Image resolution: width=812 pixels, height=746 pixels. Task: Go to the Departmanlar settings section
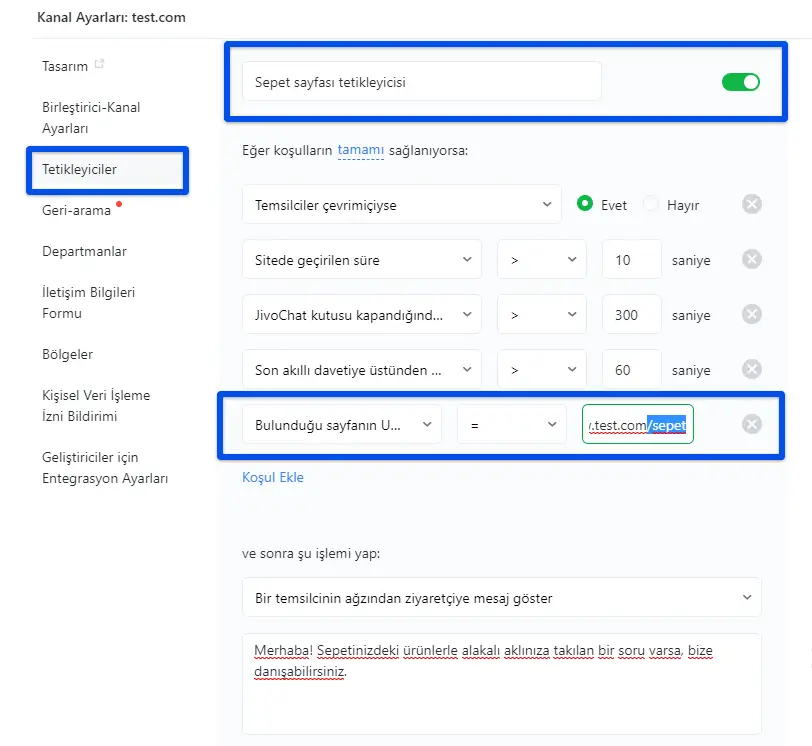coord(84,251)
